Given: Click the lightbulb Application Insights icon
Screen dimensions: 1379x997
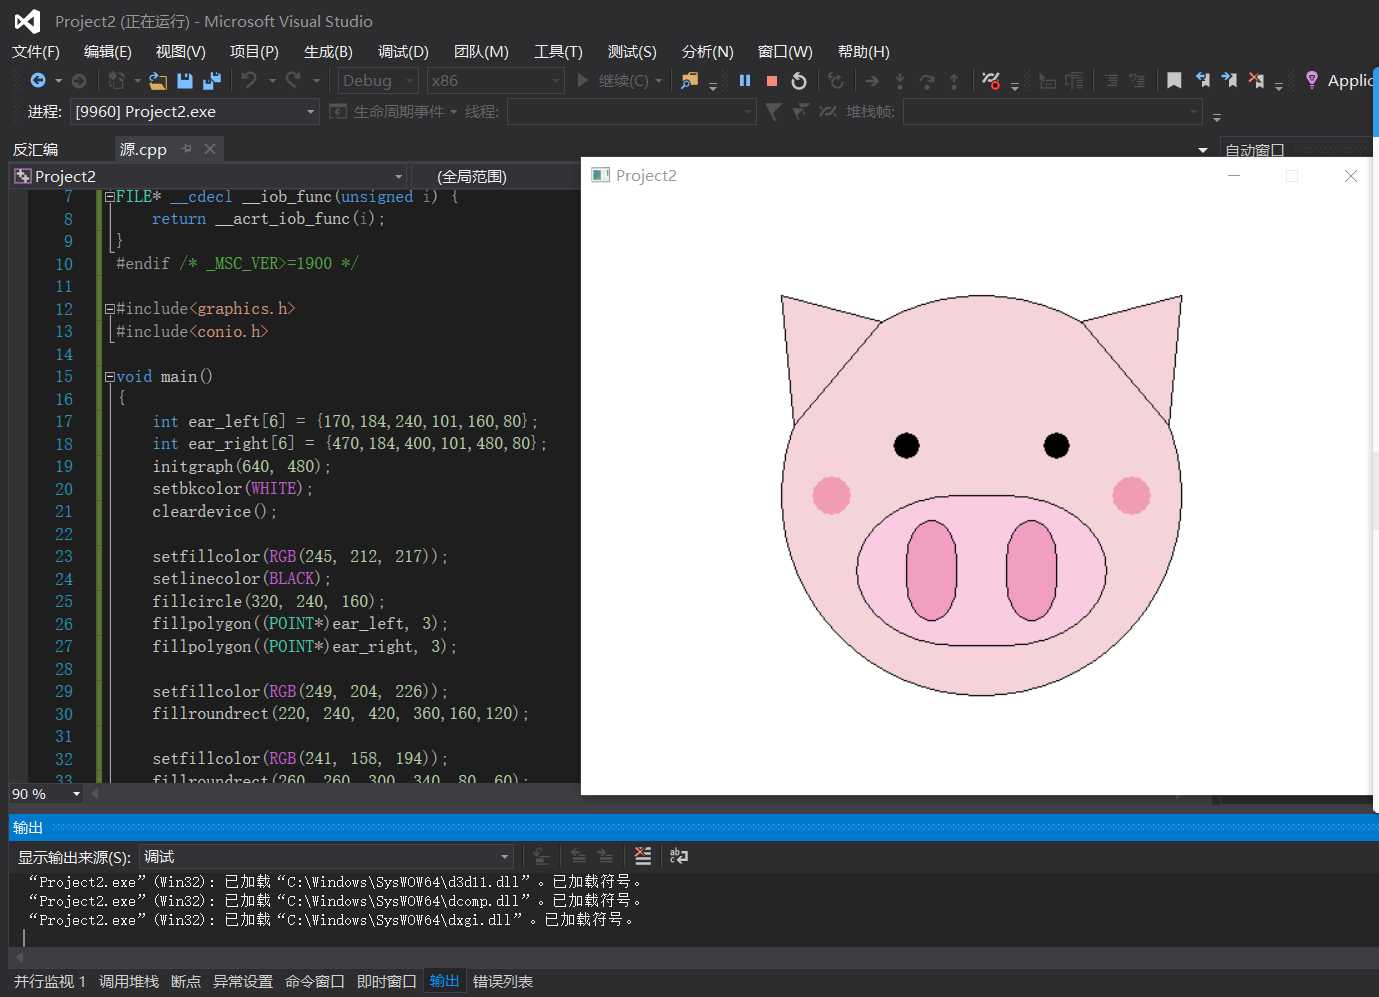Looking at the screenshot, I should (1312, 80).
